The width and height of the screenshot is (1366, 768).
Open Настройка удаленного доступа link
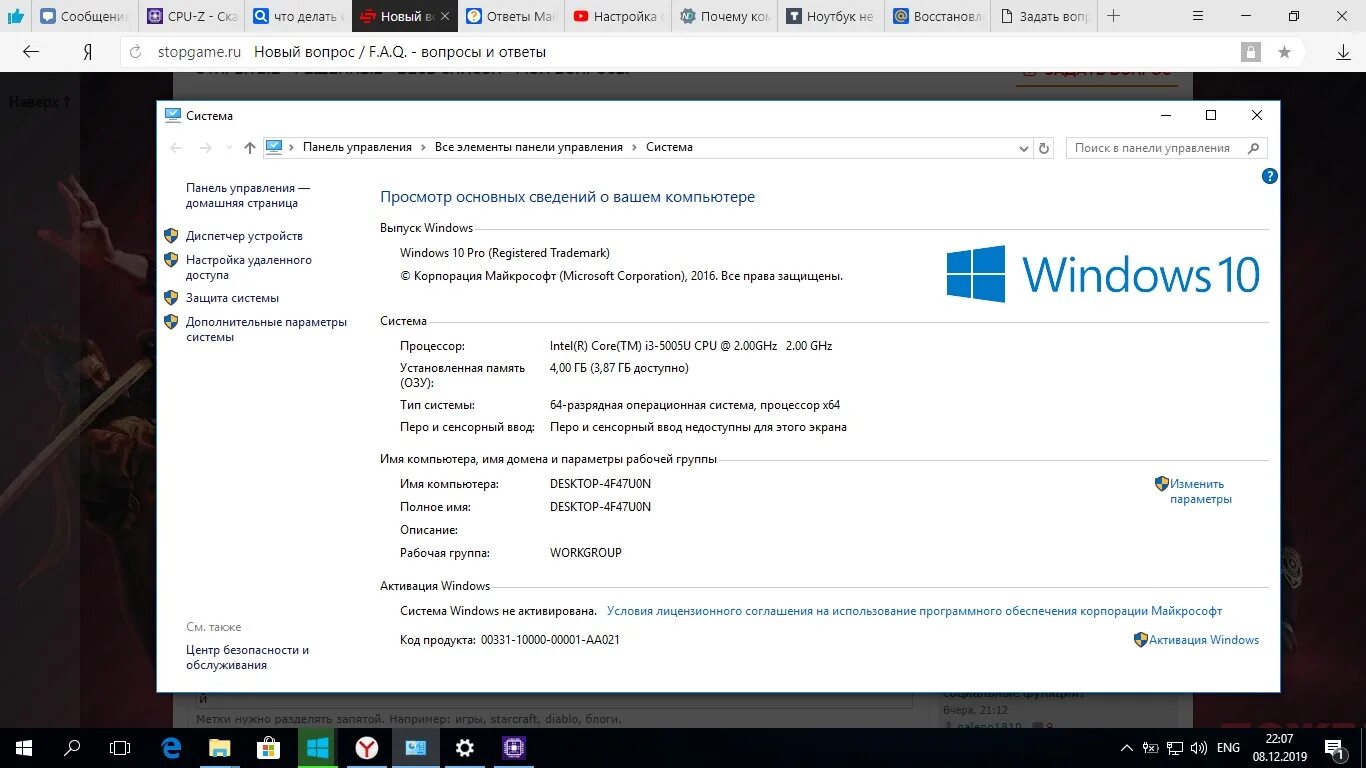click(x=249, y=267)
